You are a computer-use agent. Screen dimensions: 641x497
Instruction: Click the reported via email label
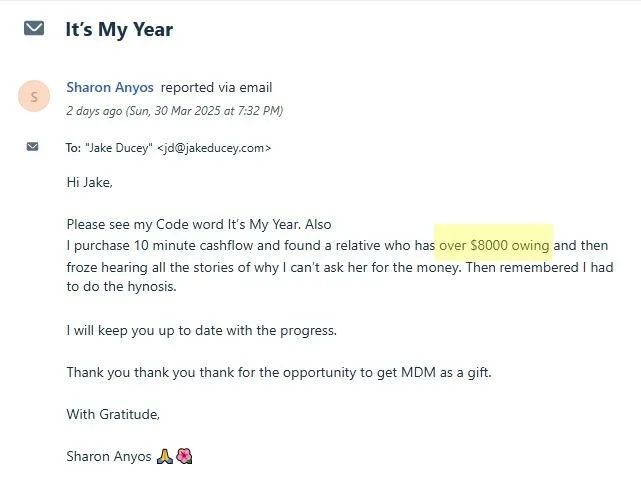coord(217,87)
